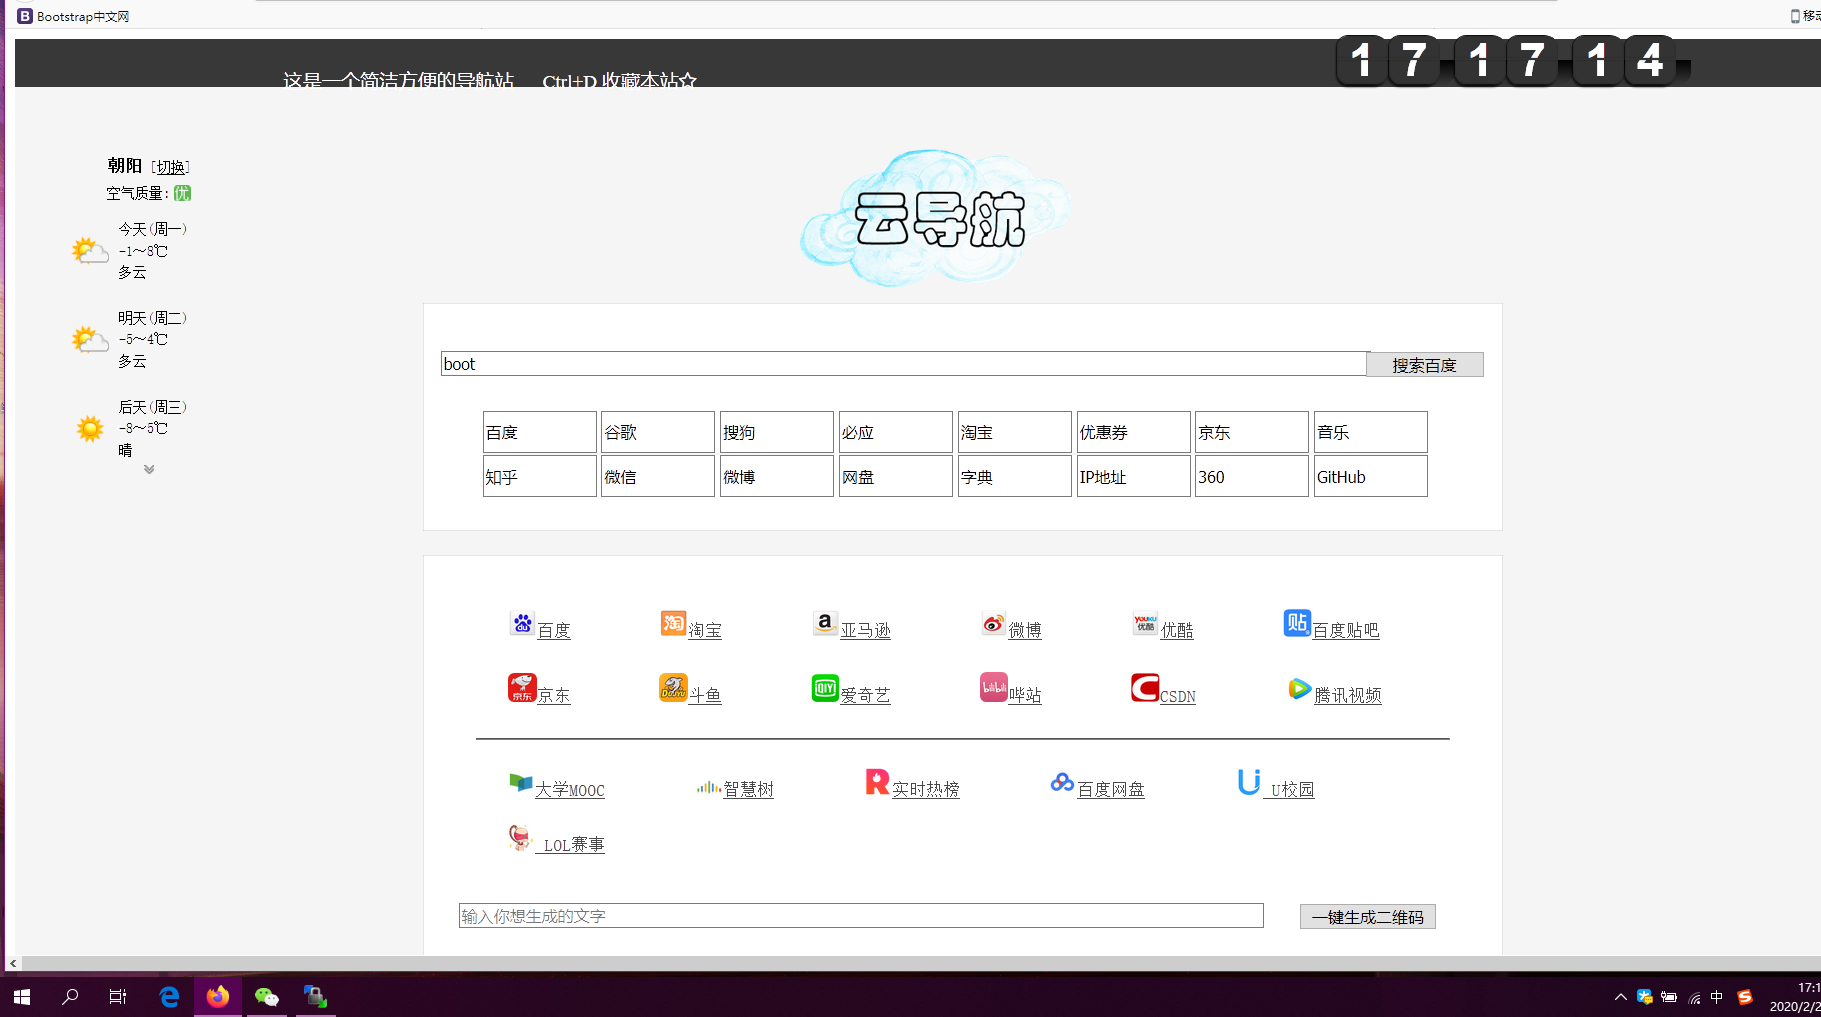
Task: Click the iQIYI green icon
Action: (825, 687)
